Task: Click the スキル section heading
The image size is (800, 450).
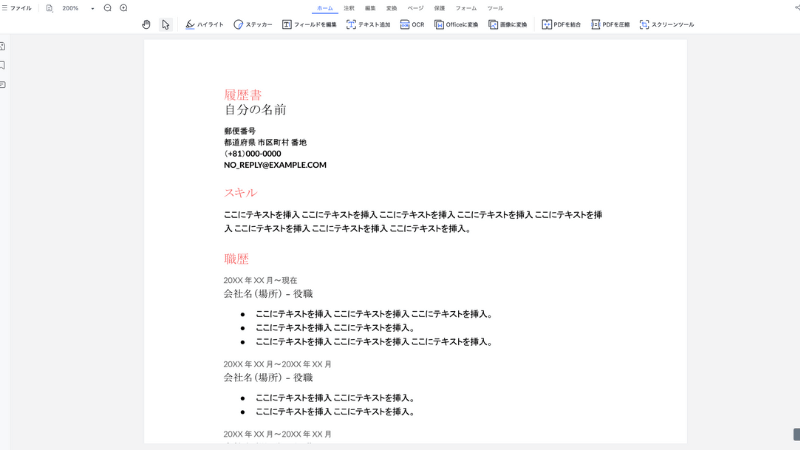Action: pos(240,193)
